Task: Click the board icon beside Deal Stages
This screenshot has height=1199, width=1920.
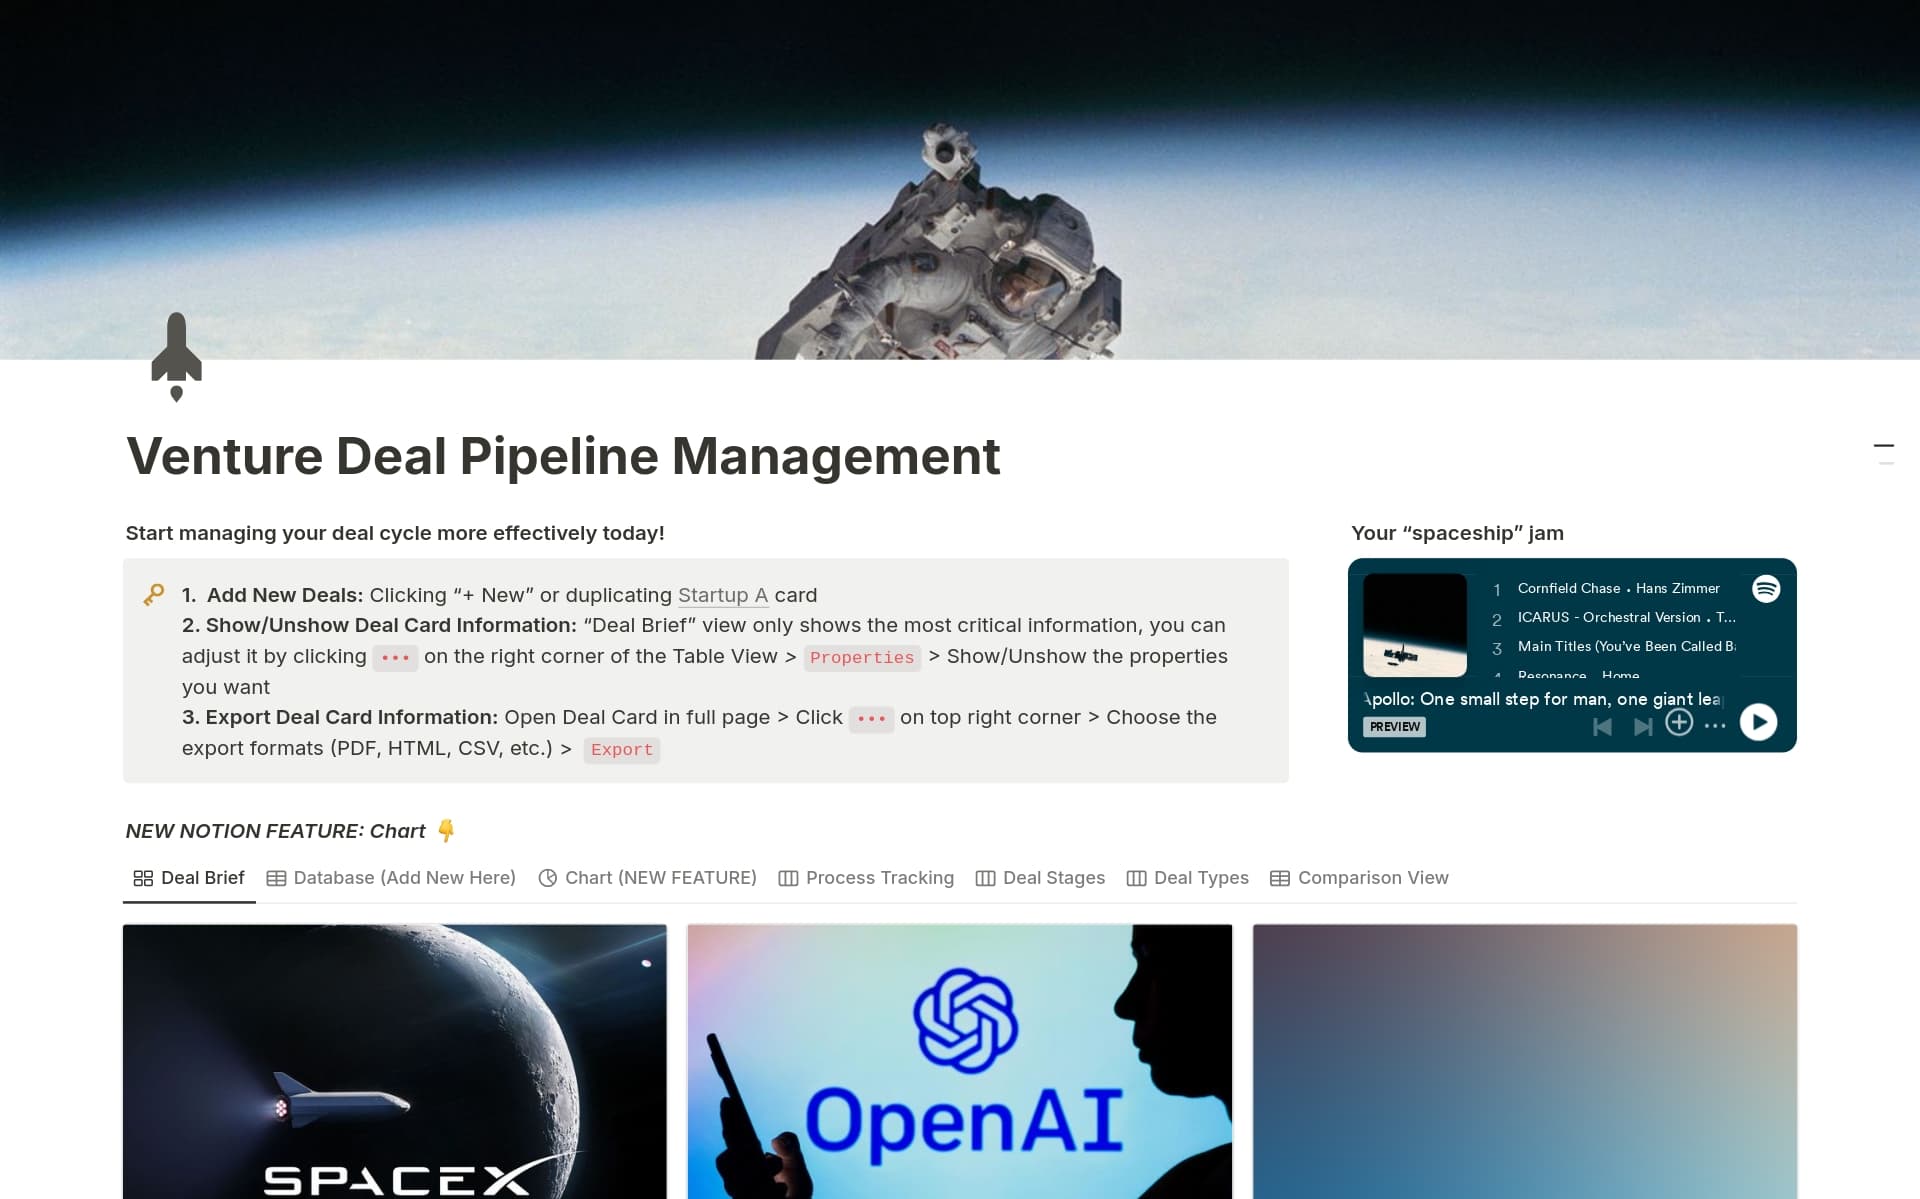Action: coord(984,877)
